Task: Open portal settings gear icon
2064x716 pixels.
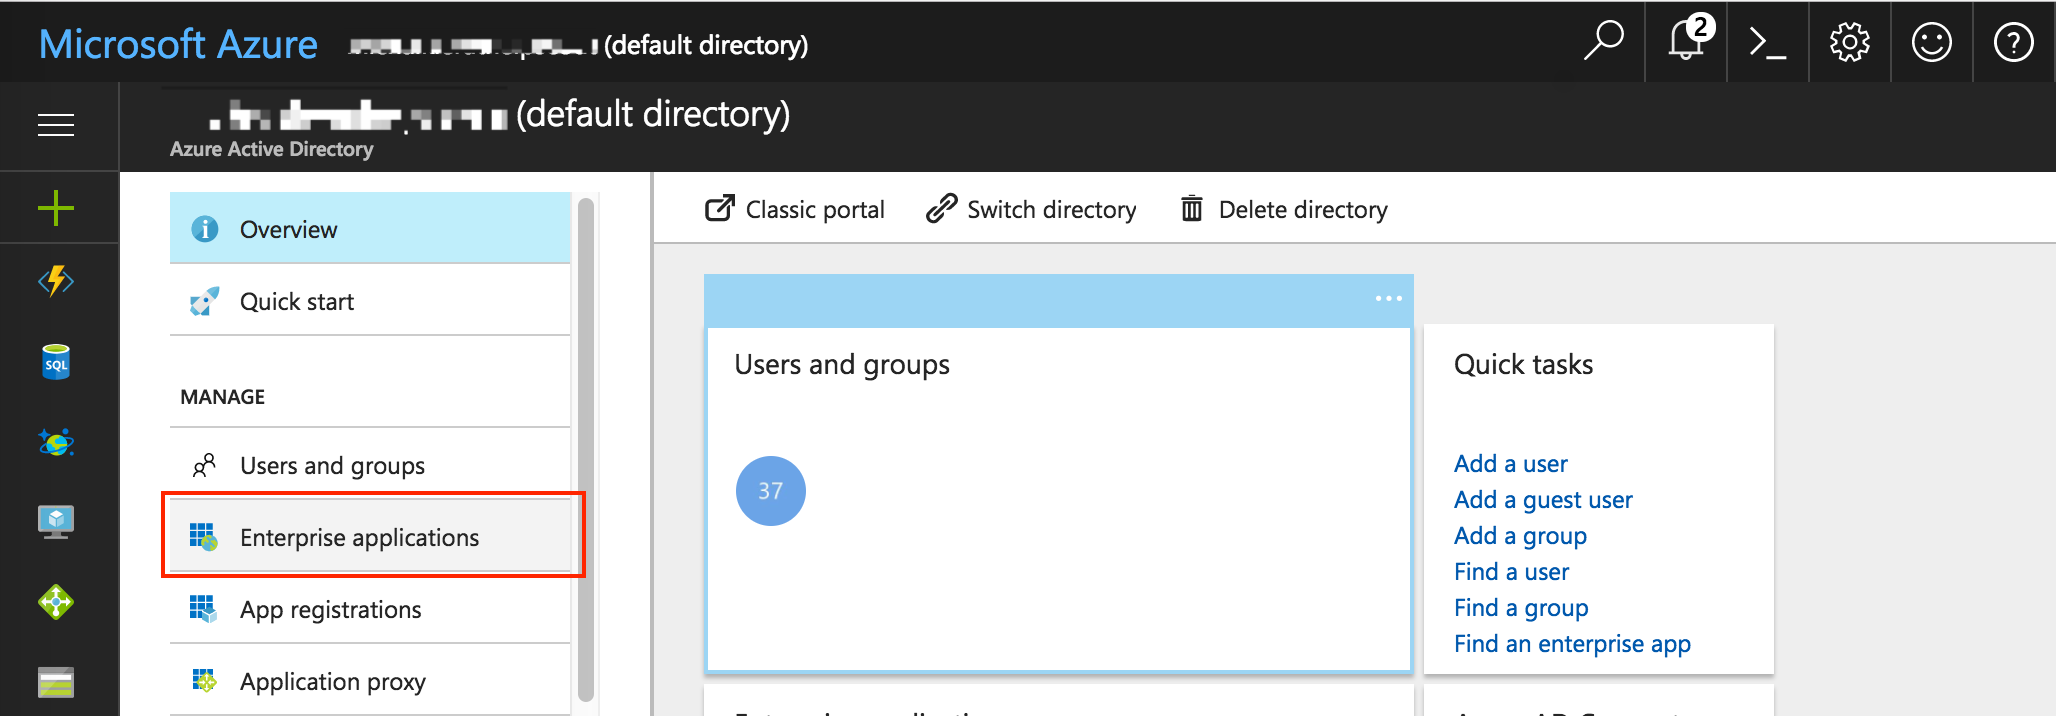Action: [1849, 43]
